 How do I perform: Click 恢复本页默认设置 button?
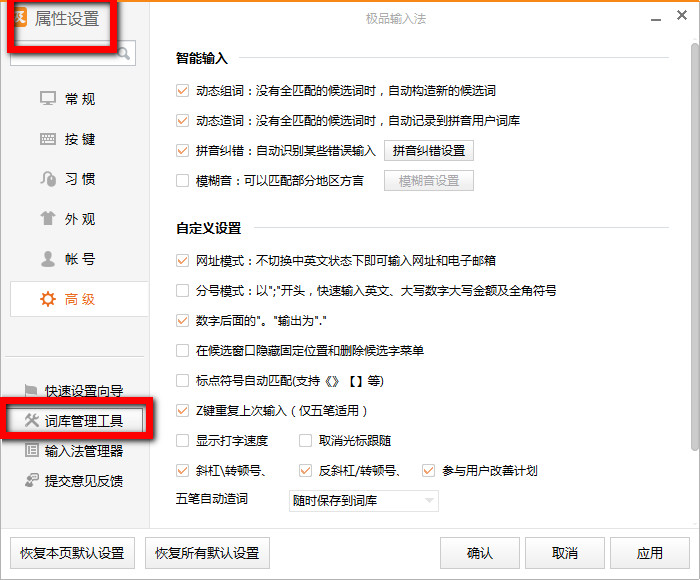(x=71, y=553)
